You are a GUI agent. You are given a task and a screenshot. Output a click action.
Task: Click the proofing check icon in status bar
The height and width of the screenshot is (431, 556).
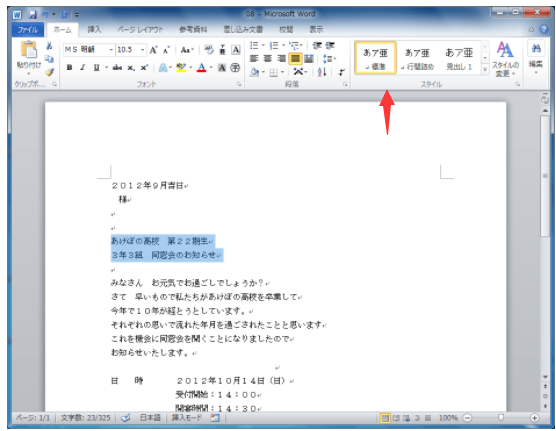[x=126, y=418]
